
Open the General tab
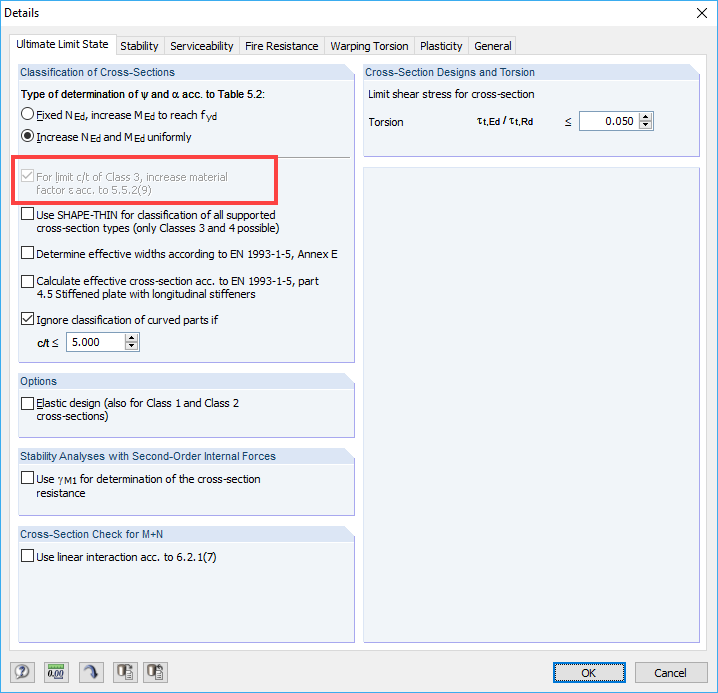pyautogui.click(x=493, y=46)
